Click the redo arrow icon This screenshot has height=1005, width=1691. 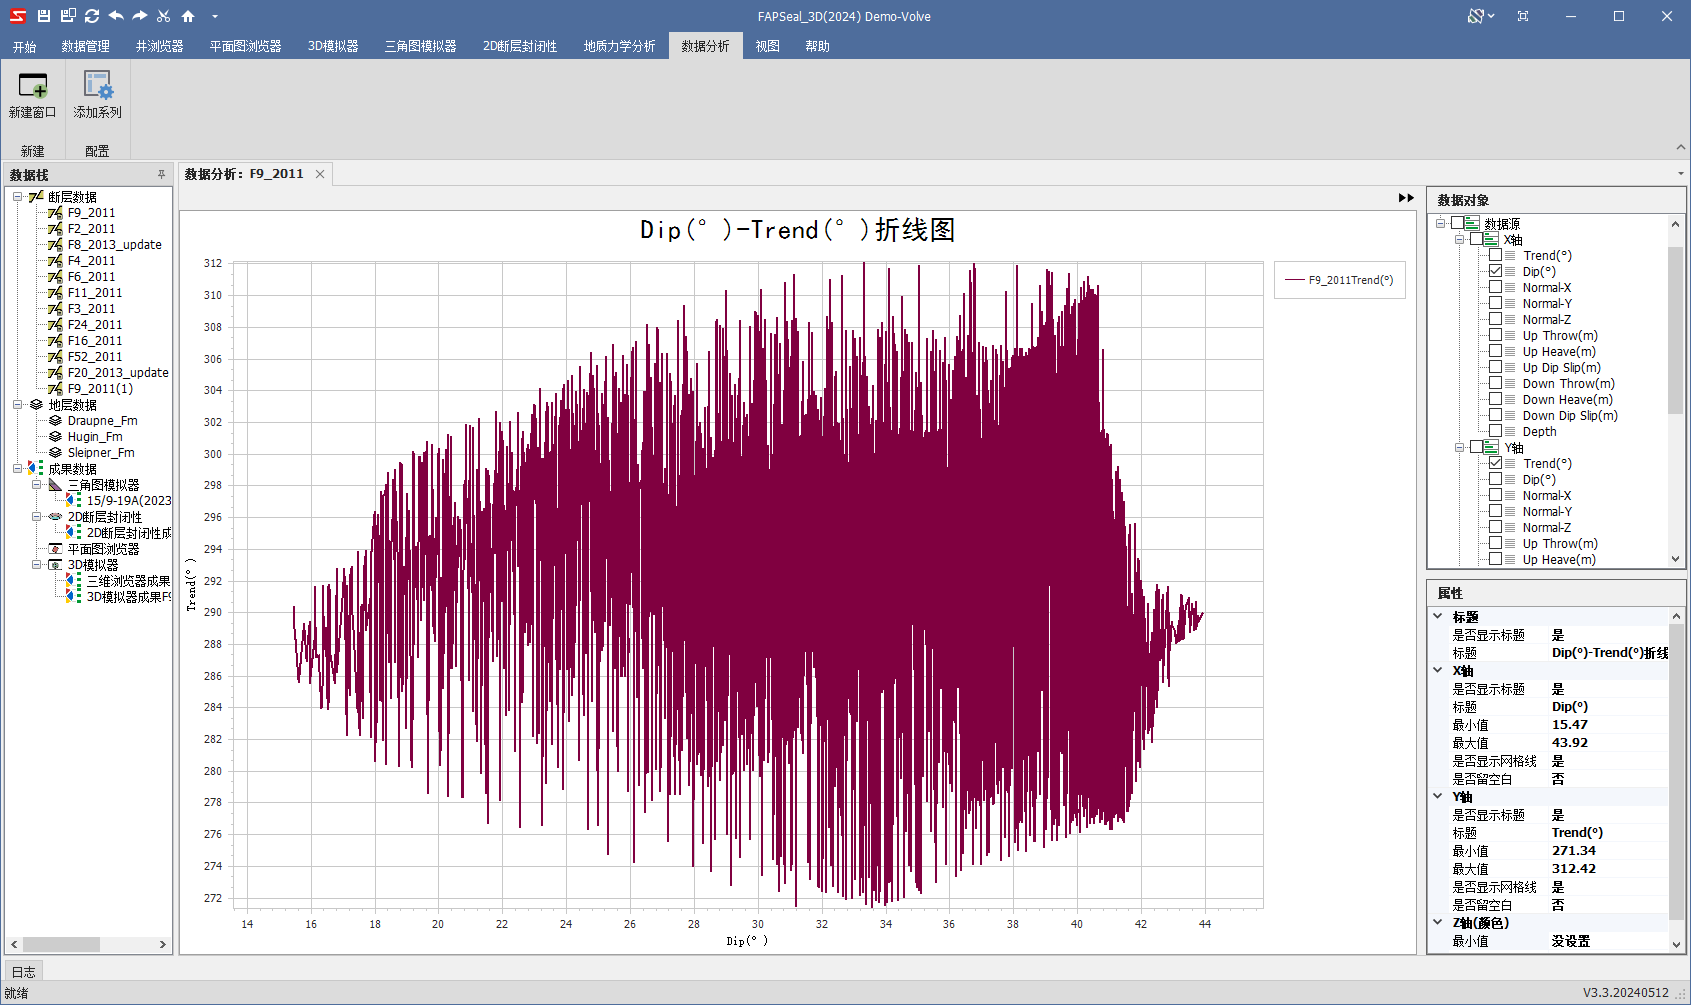point(140,16)
